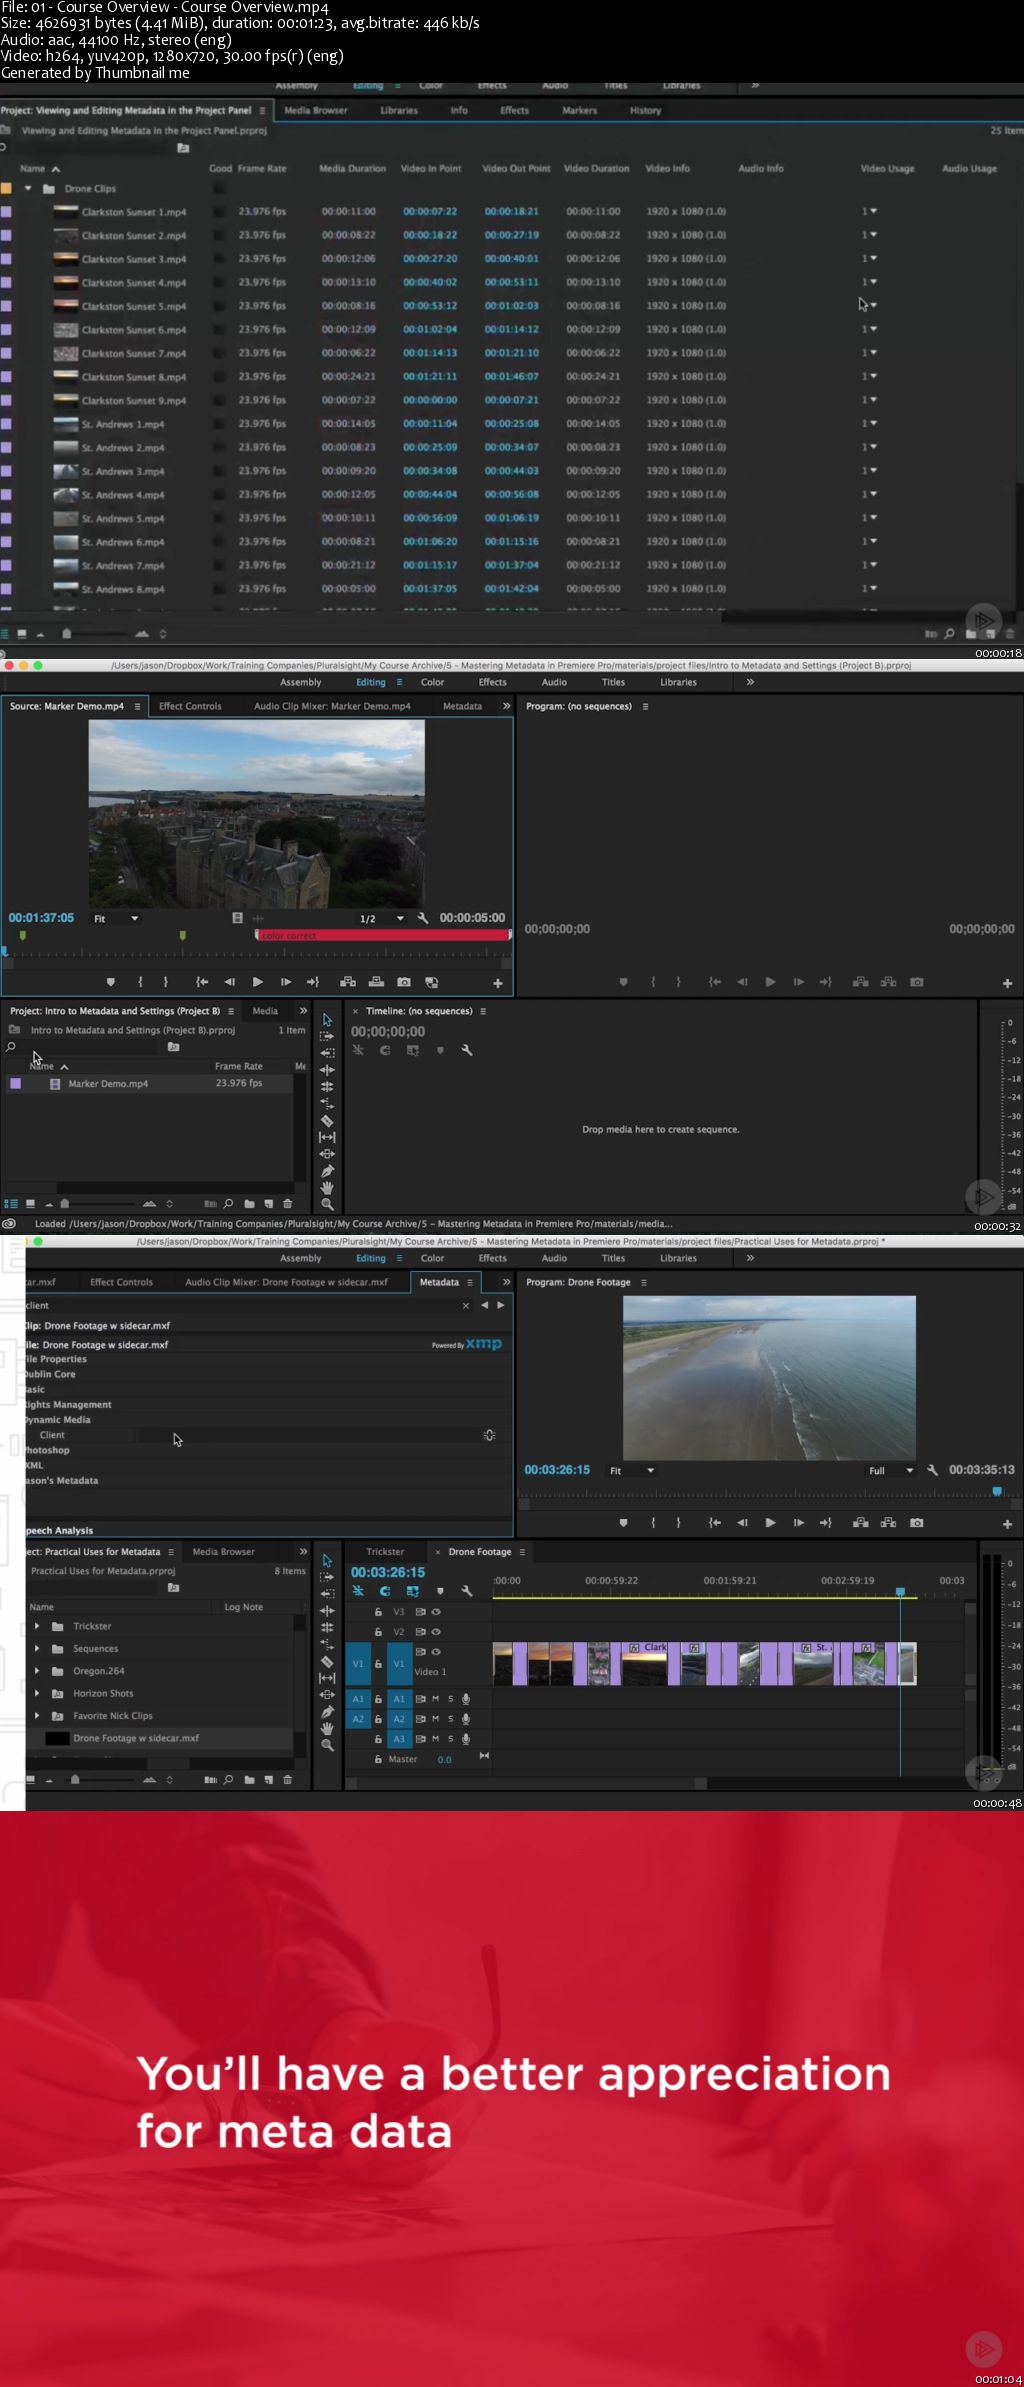Expand the Rights Management metadata section
1024x2387 pixels.
point(68,1405)
